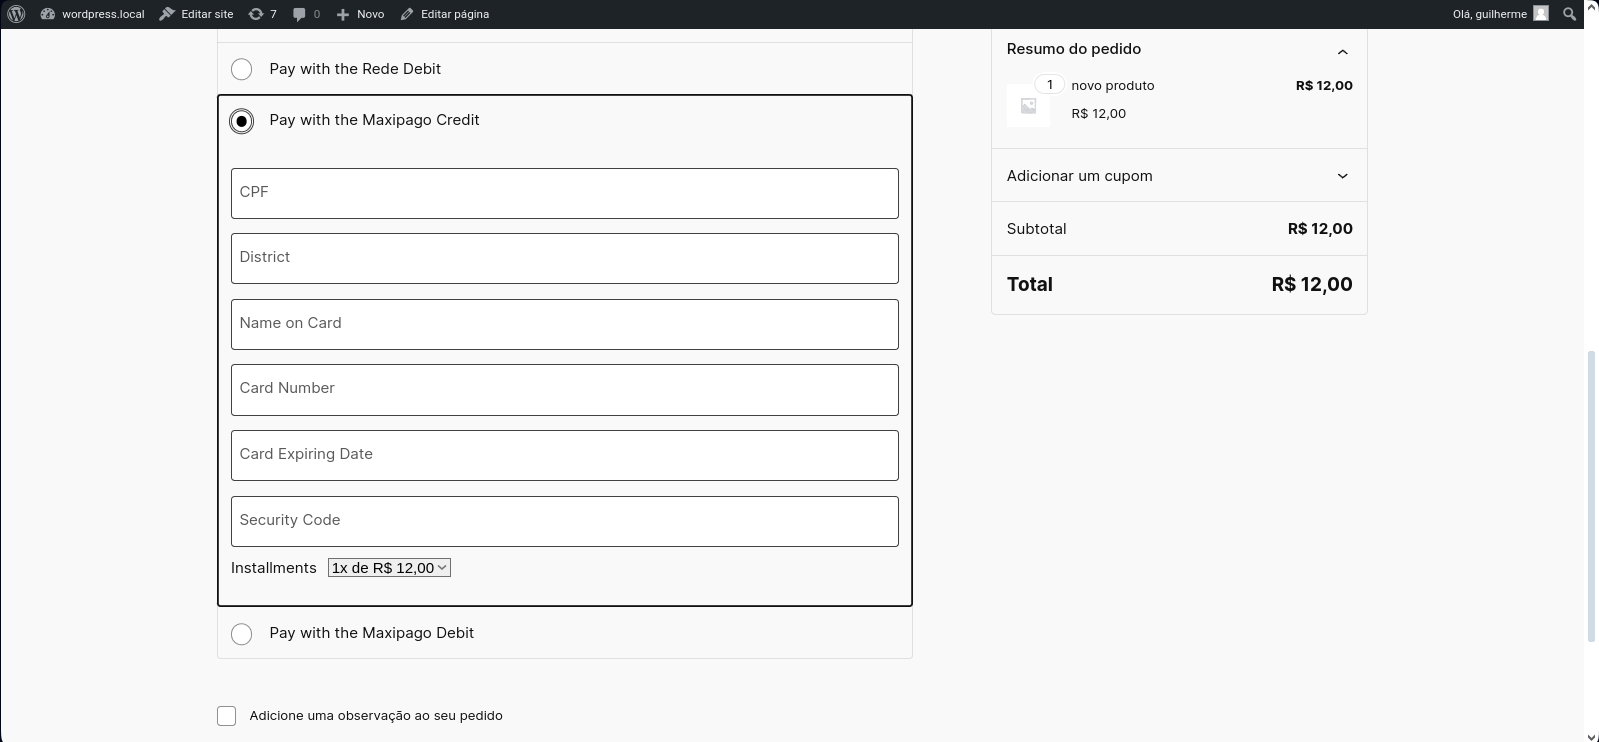Select Pay with the Maxipago Debit

(241, 634)
